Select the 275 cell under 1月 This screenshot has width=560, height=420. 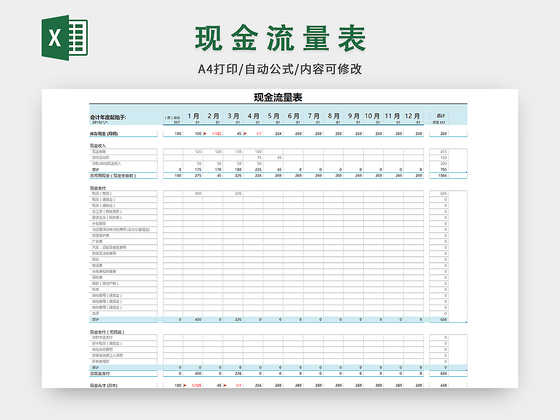click(x=198, y=176)
